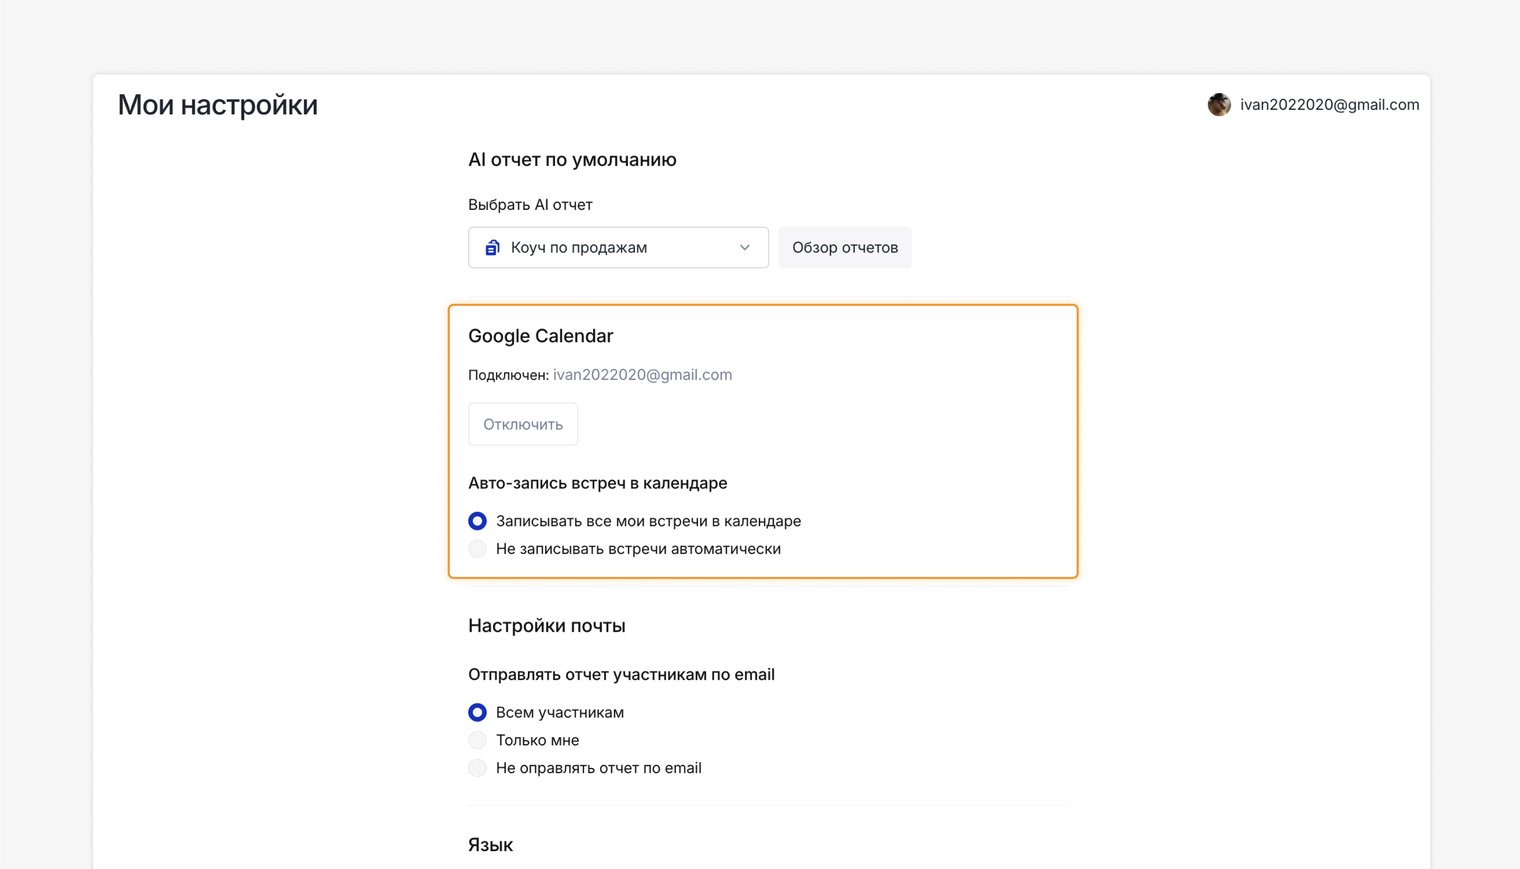Select "Записывать все мои встречи в календаре"
Image resolution: width=1520 pixels, height=869 pixels.
pos(478,521)
